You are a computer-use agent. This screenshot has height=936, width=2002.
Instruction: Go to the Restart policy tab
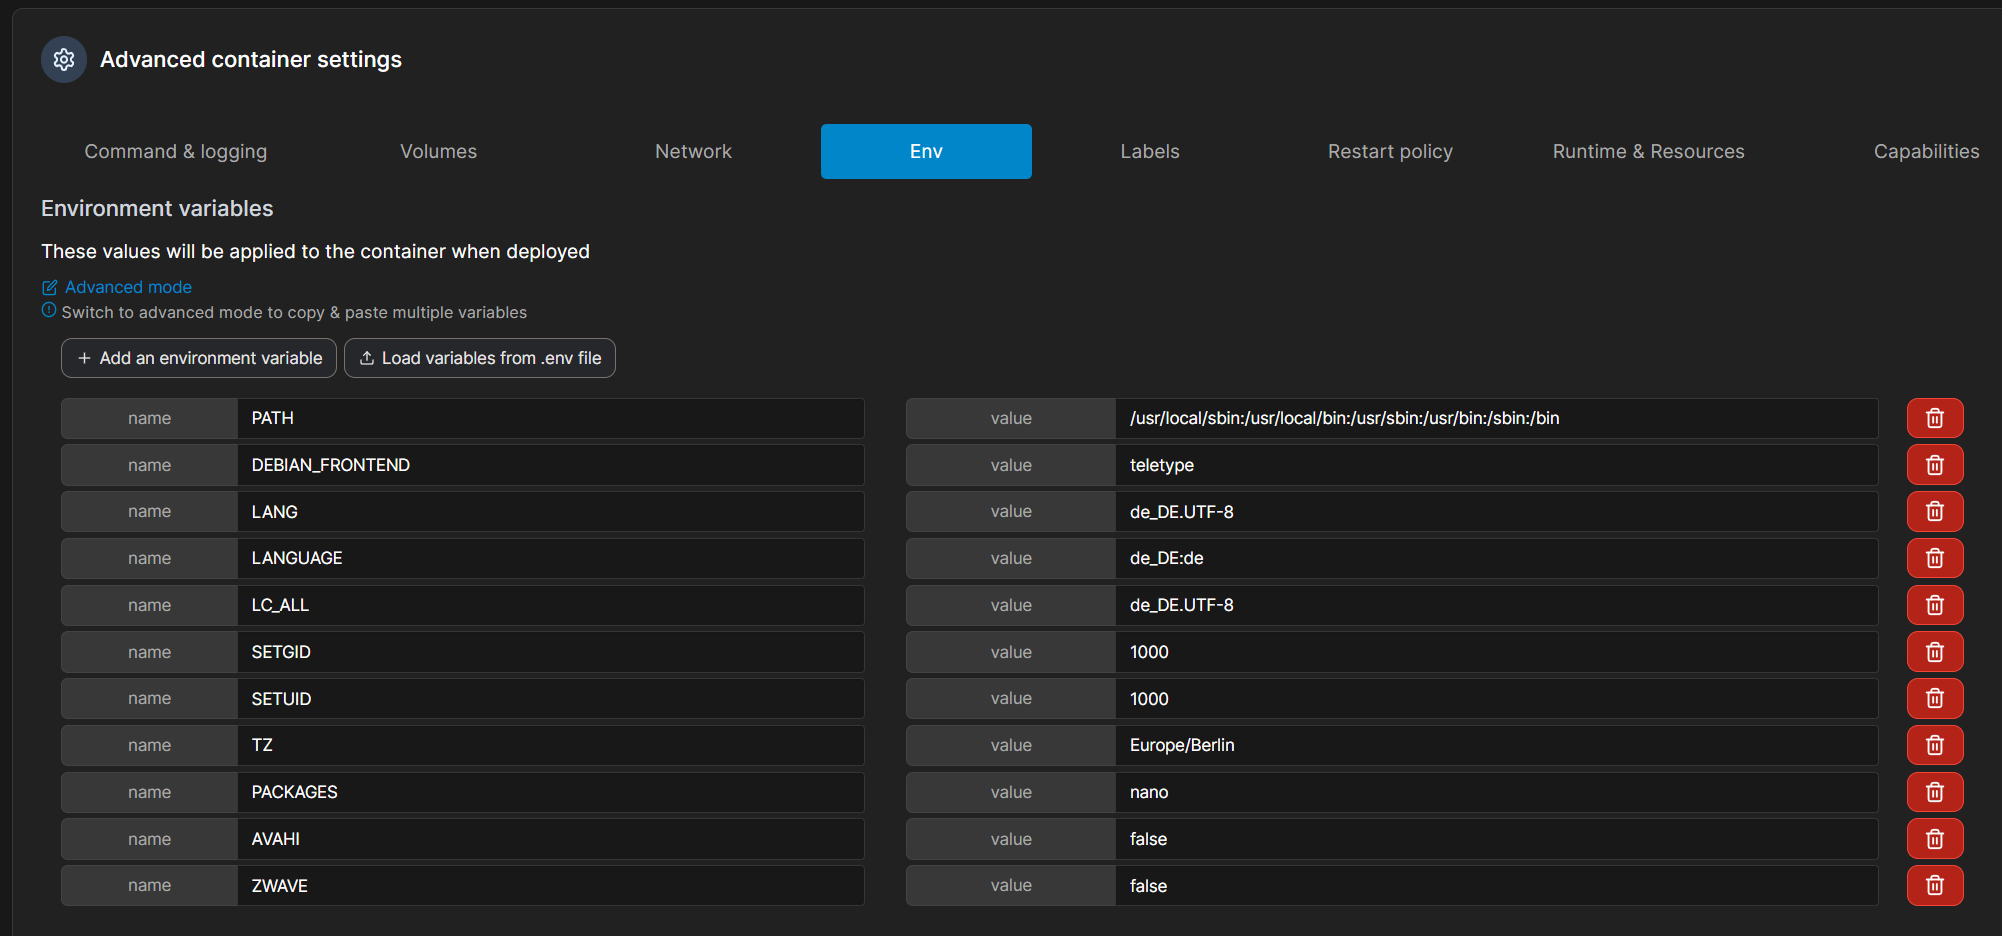pyautogui.click(x=1389, y=151)
